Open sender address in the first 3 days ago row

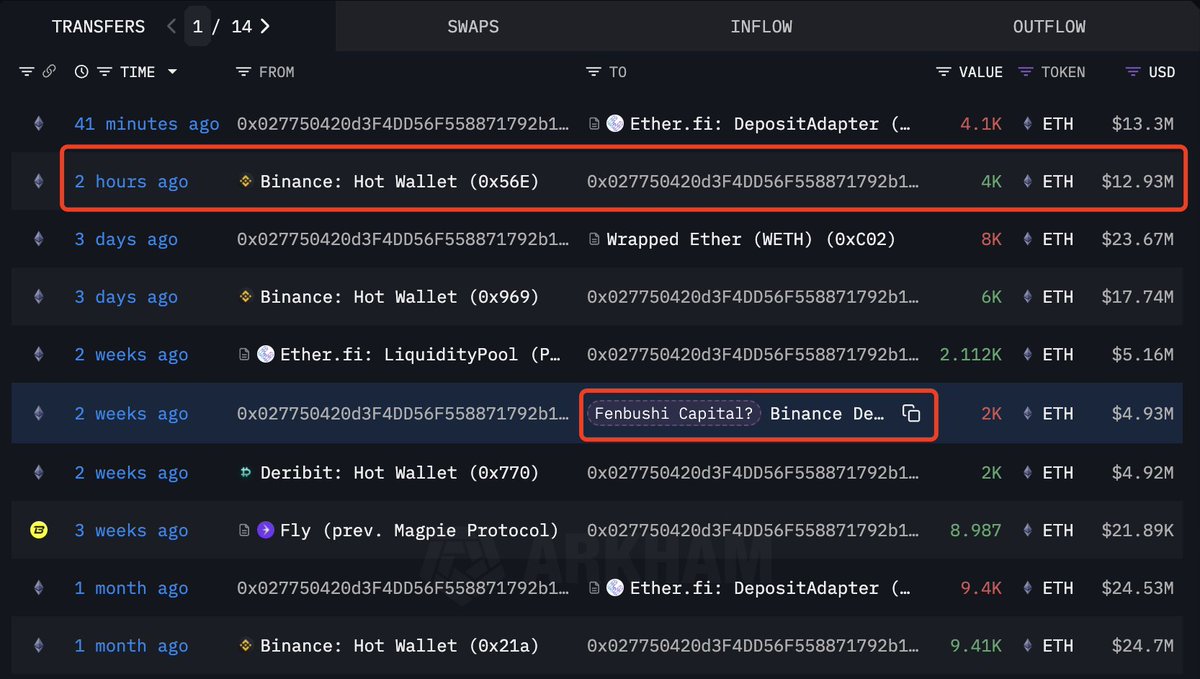click(x=403, y=239)
